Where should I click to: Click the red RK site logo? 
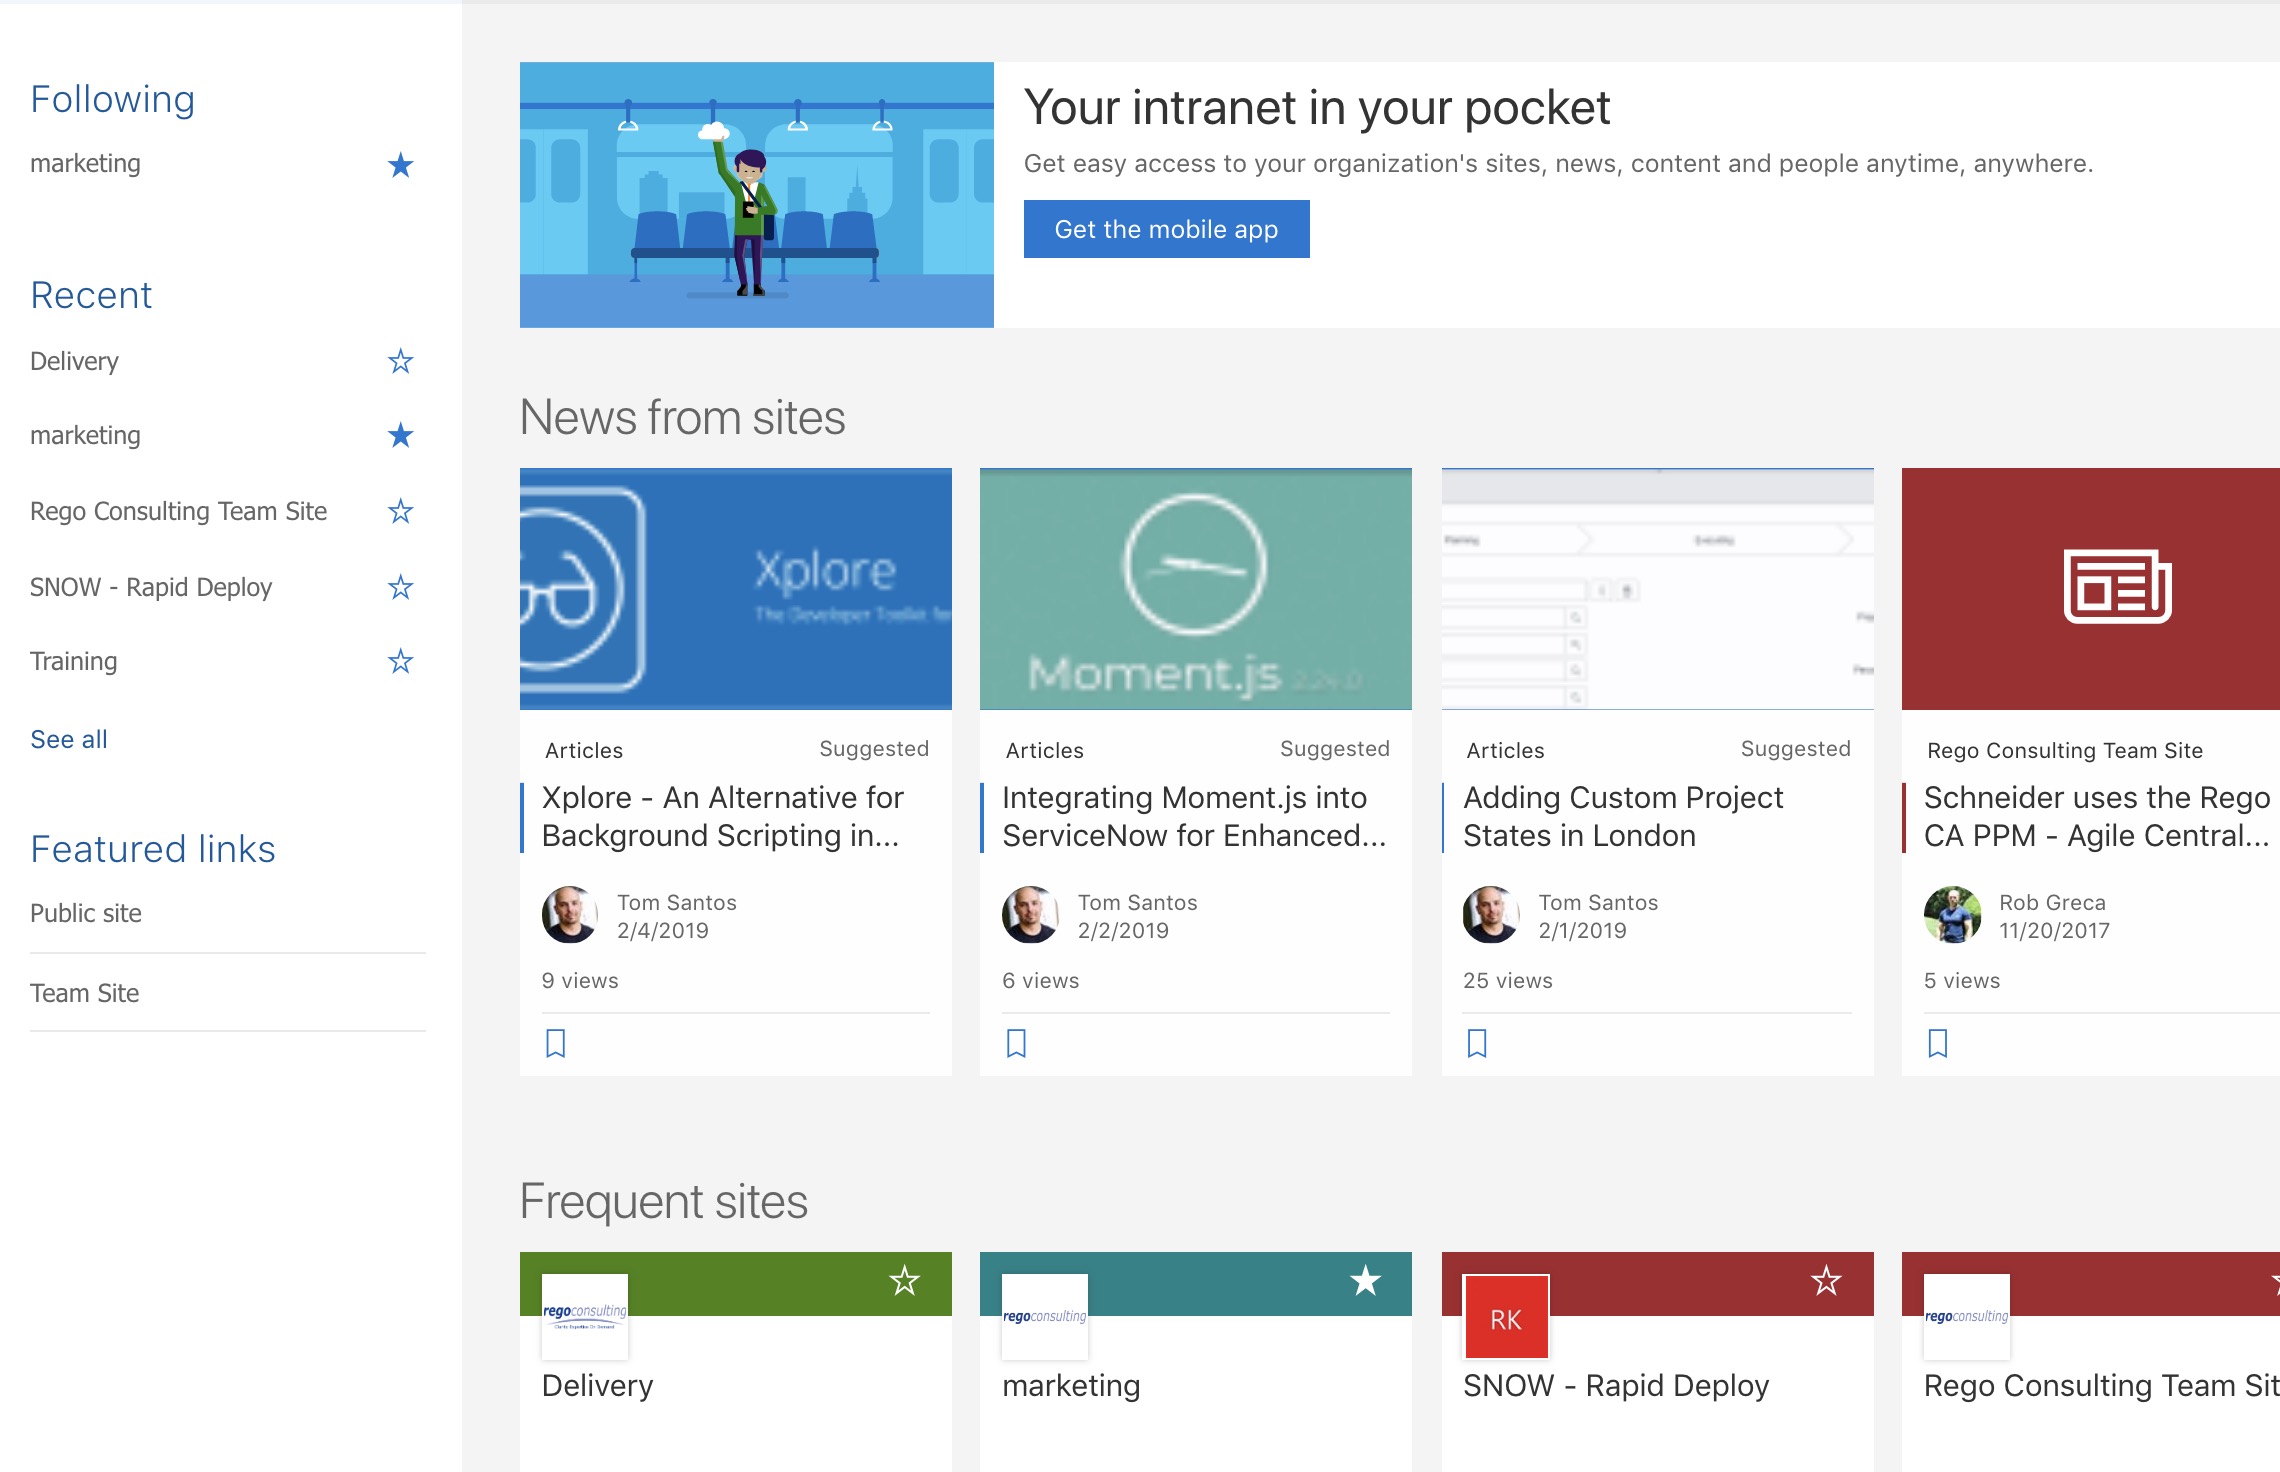(x=1506, y=1317)
